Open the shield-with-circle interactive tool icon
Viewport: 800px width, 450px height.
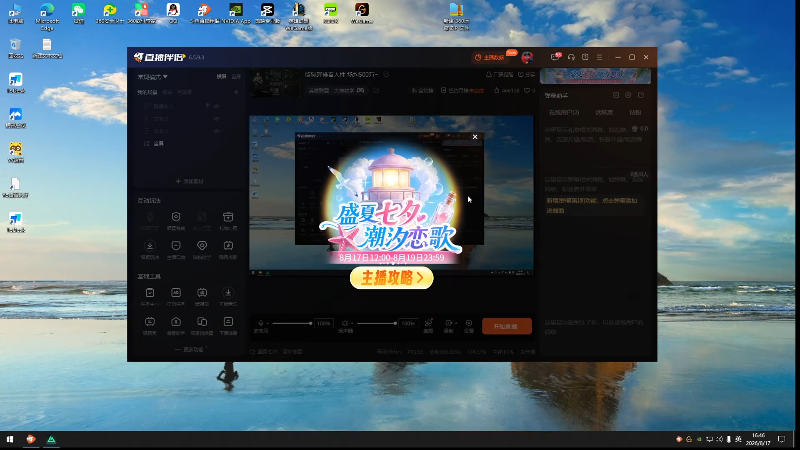point(176,217)
